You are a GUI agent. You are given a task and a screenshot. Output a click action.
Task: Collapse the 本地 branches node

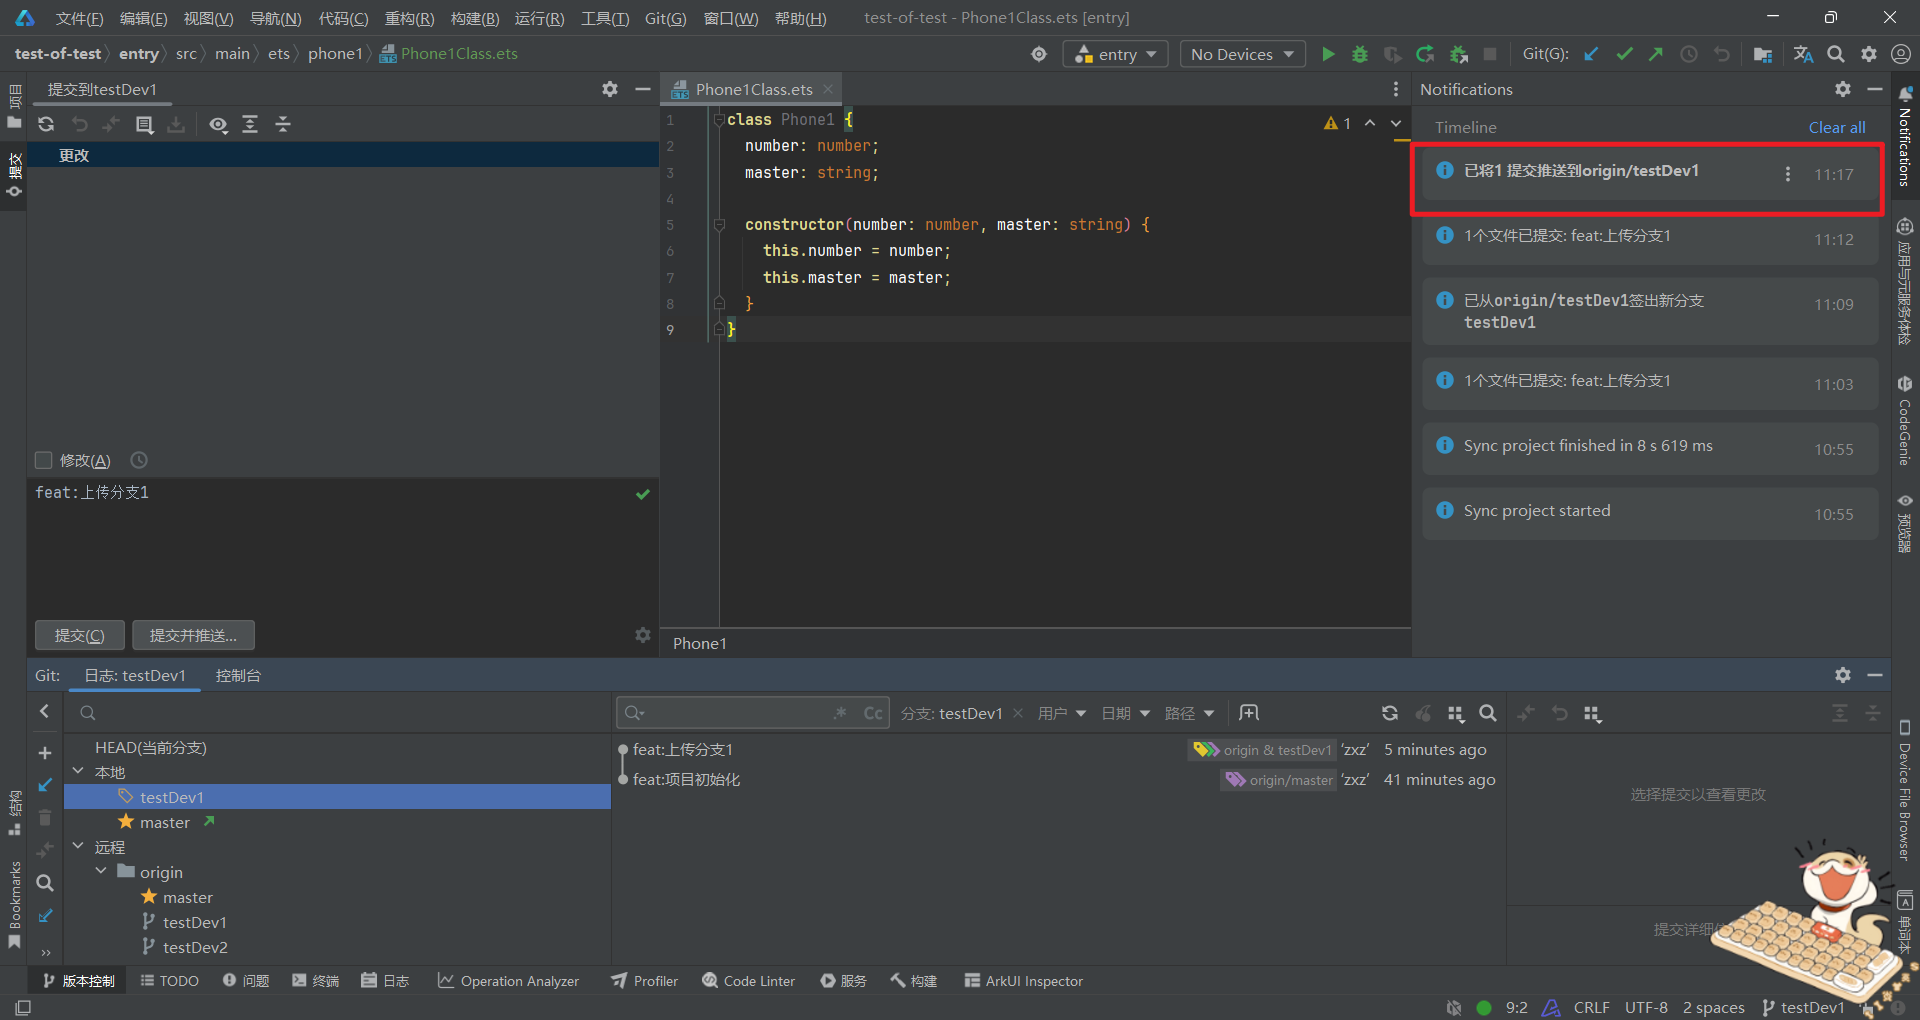tap(78, 771)
